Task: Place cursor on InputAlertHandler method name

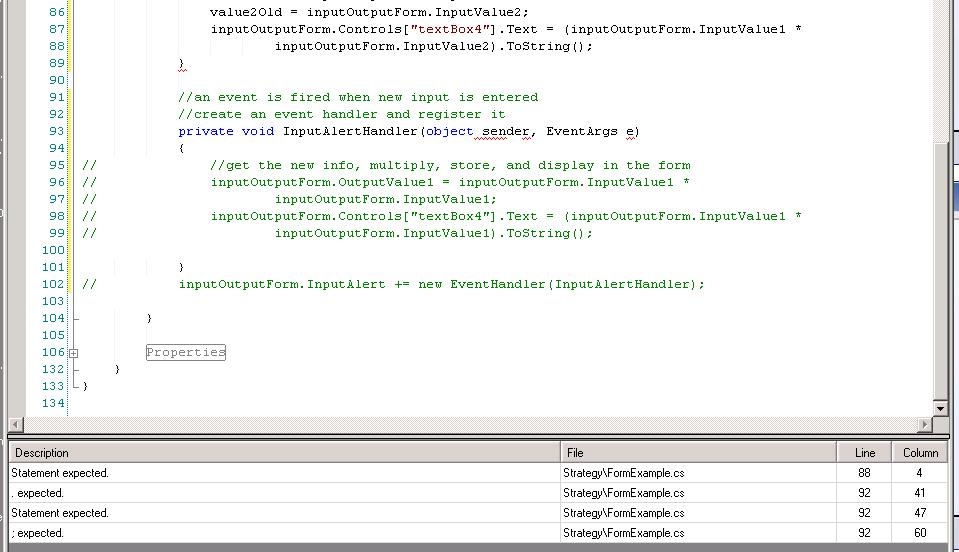Action: (350, 131)
